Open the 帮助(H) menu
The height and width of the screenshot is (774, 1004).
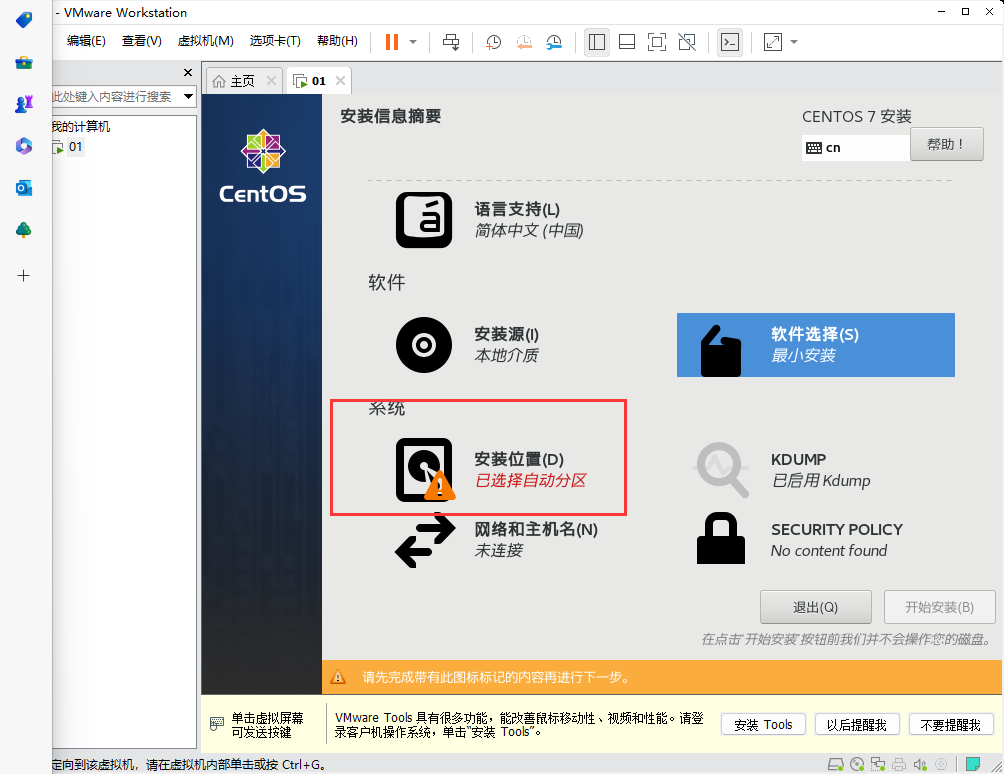[337, 41]
